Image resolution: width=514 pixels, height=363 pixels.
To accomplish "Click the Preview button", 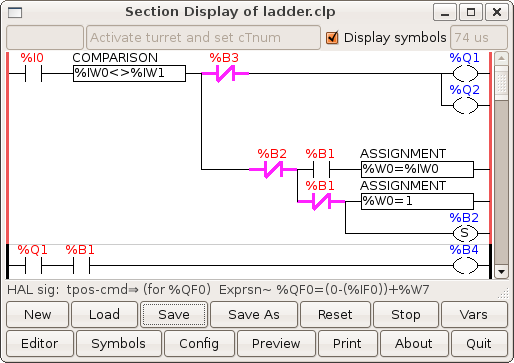I will tap(276, 343).
